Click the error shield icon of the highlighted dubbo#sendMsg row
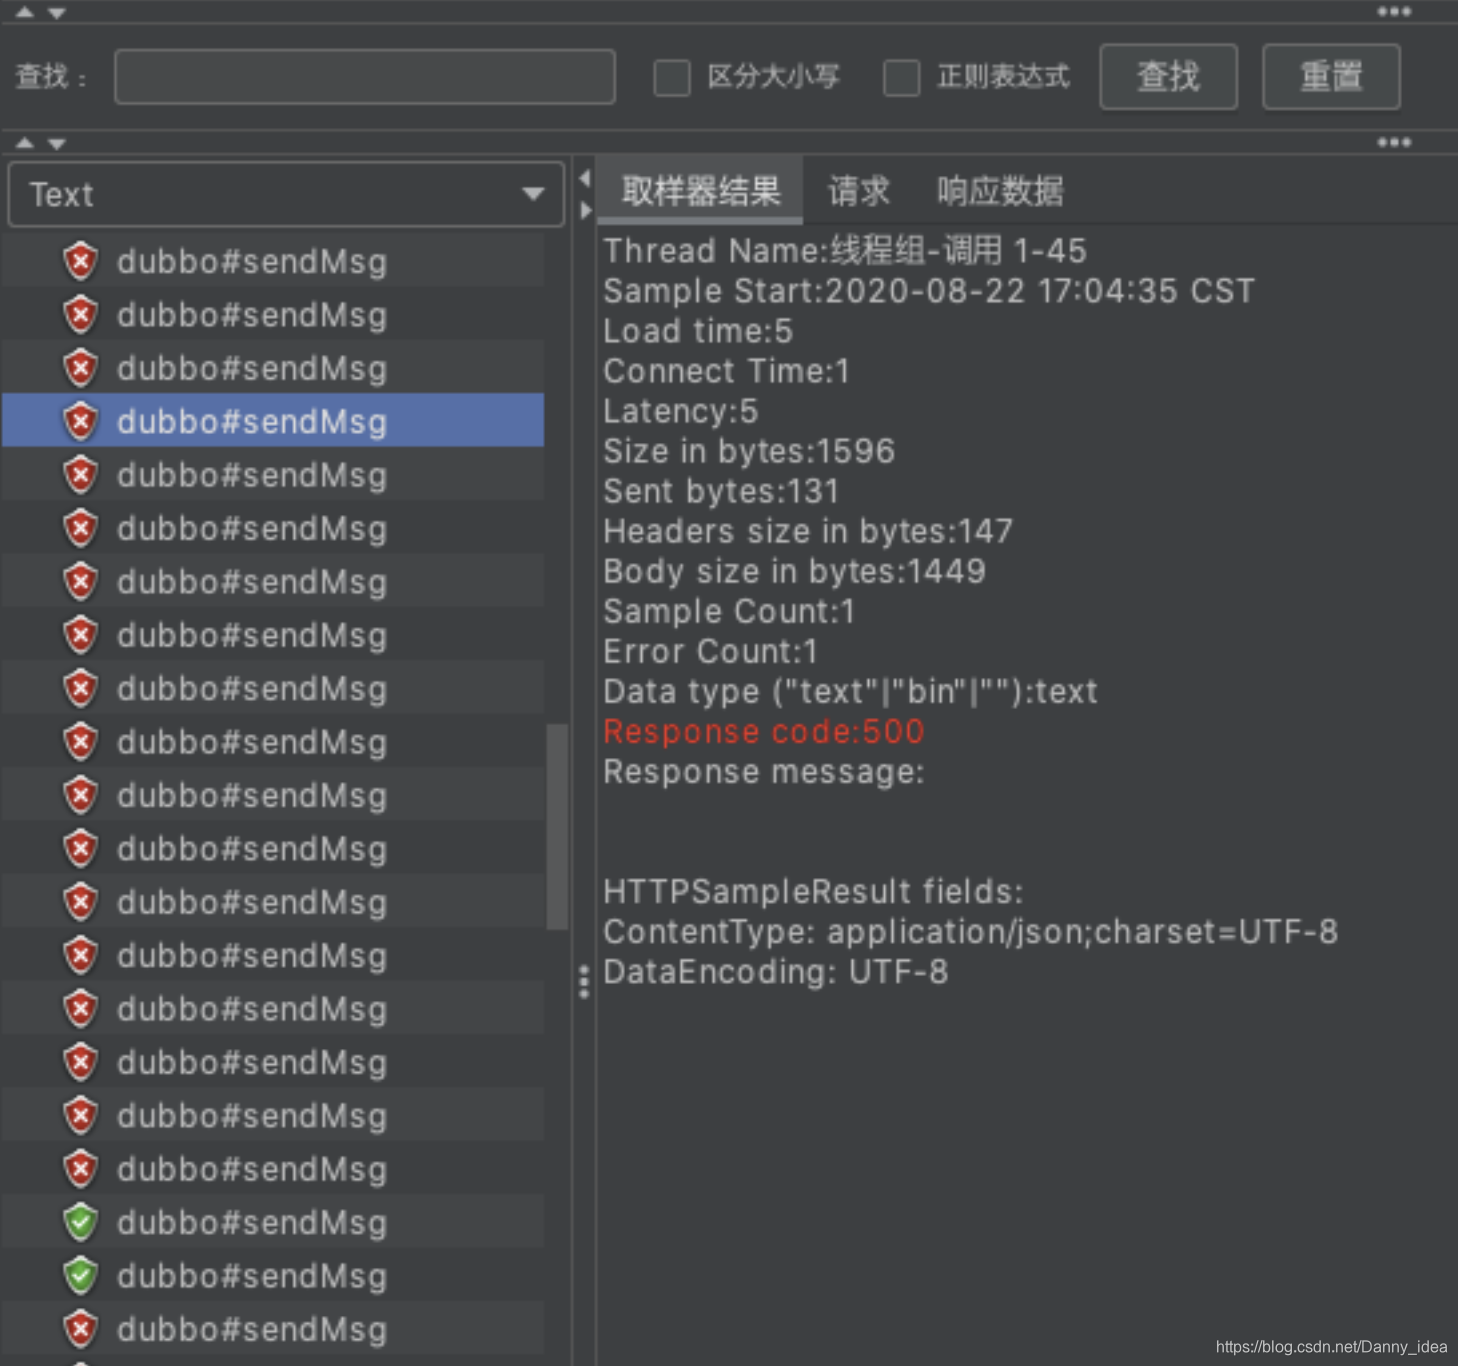This screenshot has height=1366, width=1458. [81, 421]
